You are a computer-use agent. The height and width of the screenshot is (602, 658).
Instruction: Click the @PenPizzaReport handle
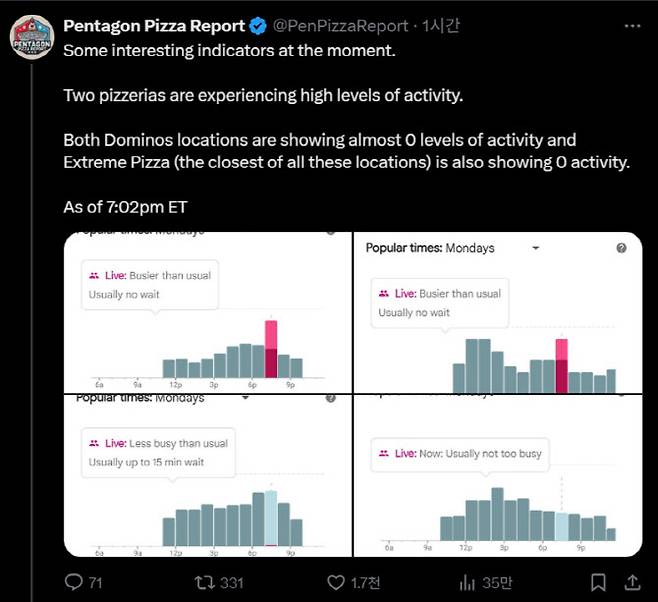coord(339,25)
